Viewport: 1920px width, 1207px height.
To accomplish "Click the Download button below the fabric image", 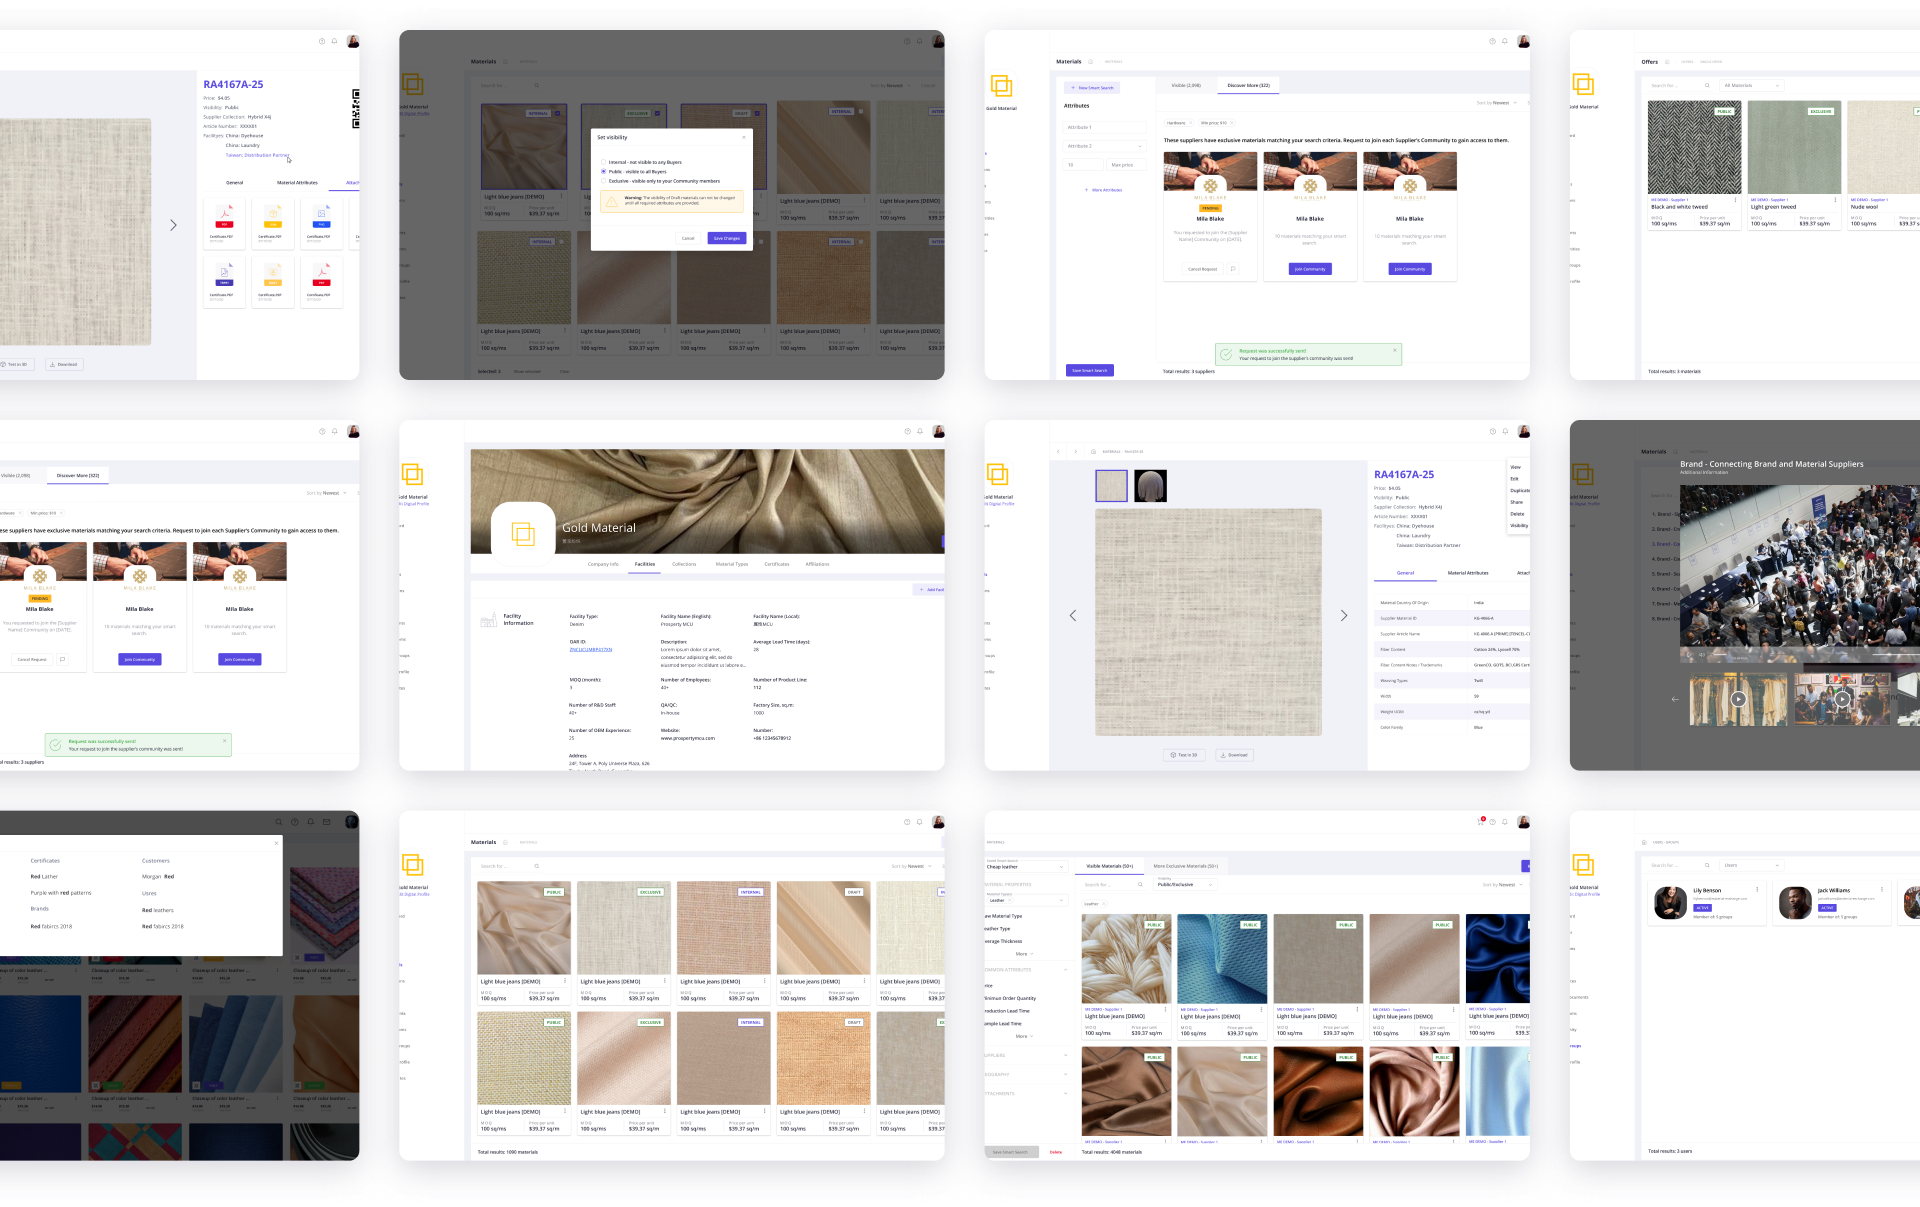I will tap(1236, 755).
